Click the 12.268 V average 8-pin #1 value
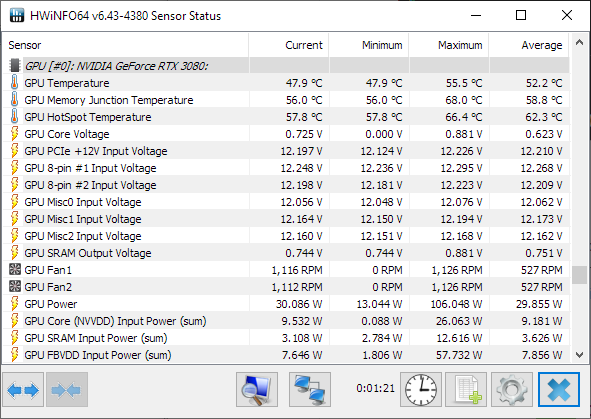 coord(541,168)
